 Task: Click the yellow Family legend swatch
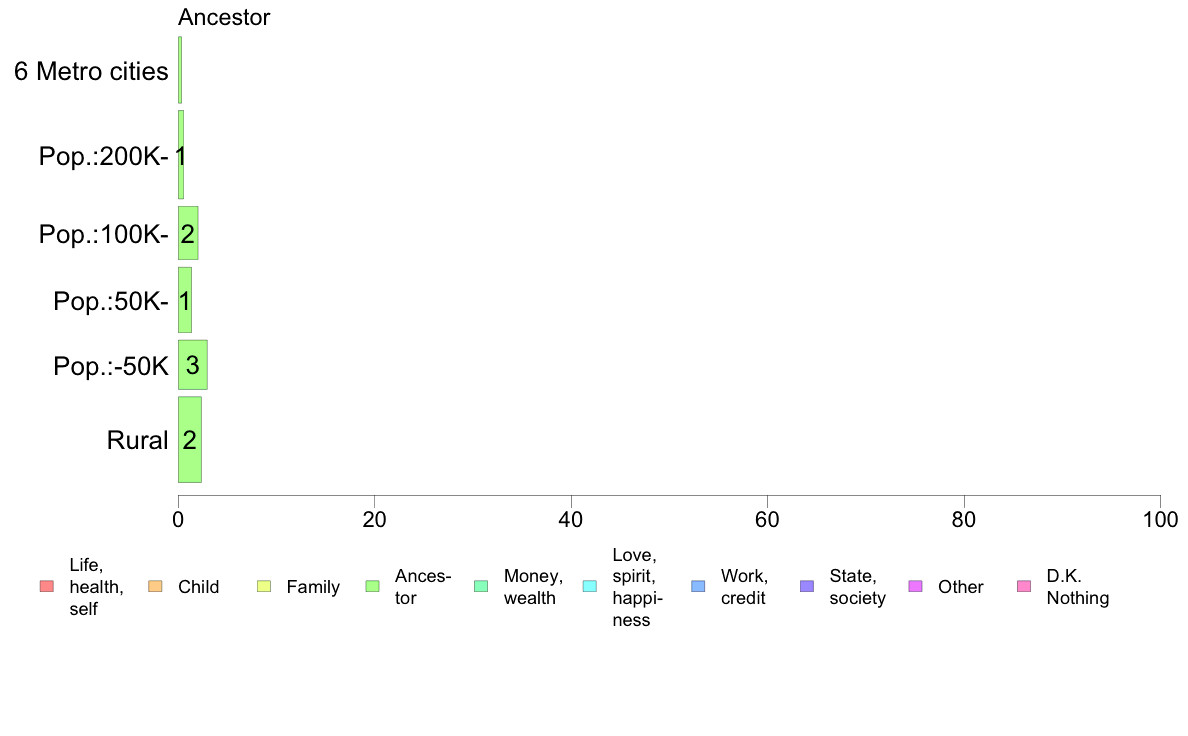tap(264, 587)
